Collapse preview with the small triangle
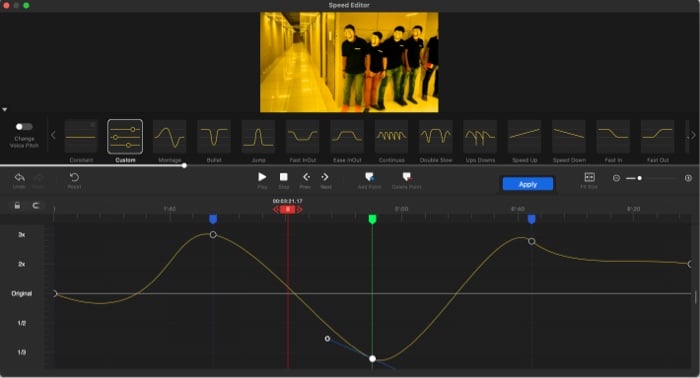Viewport: 700px width, 378px height. [4, 109]
